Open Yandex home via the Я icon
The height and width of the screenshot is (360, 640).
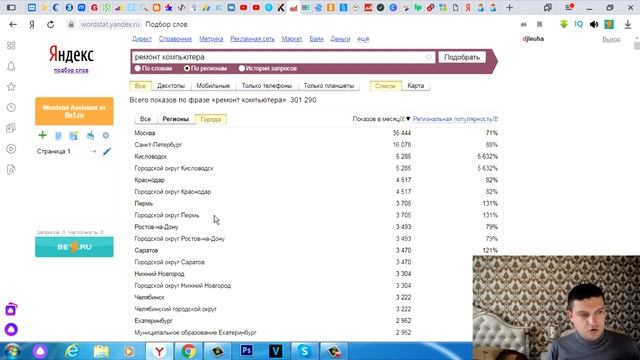[x=32, y=24]
